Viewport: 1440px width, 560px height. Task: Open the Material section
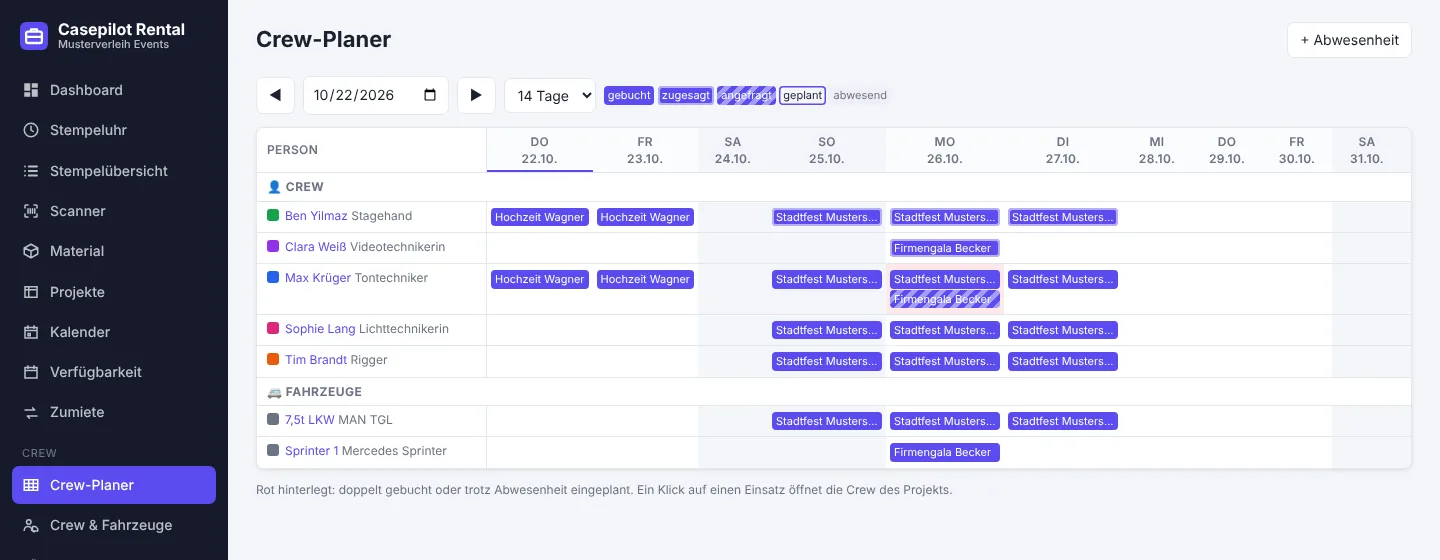click(114, 251)
